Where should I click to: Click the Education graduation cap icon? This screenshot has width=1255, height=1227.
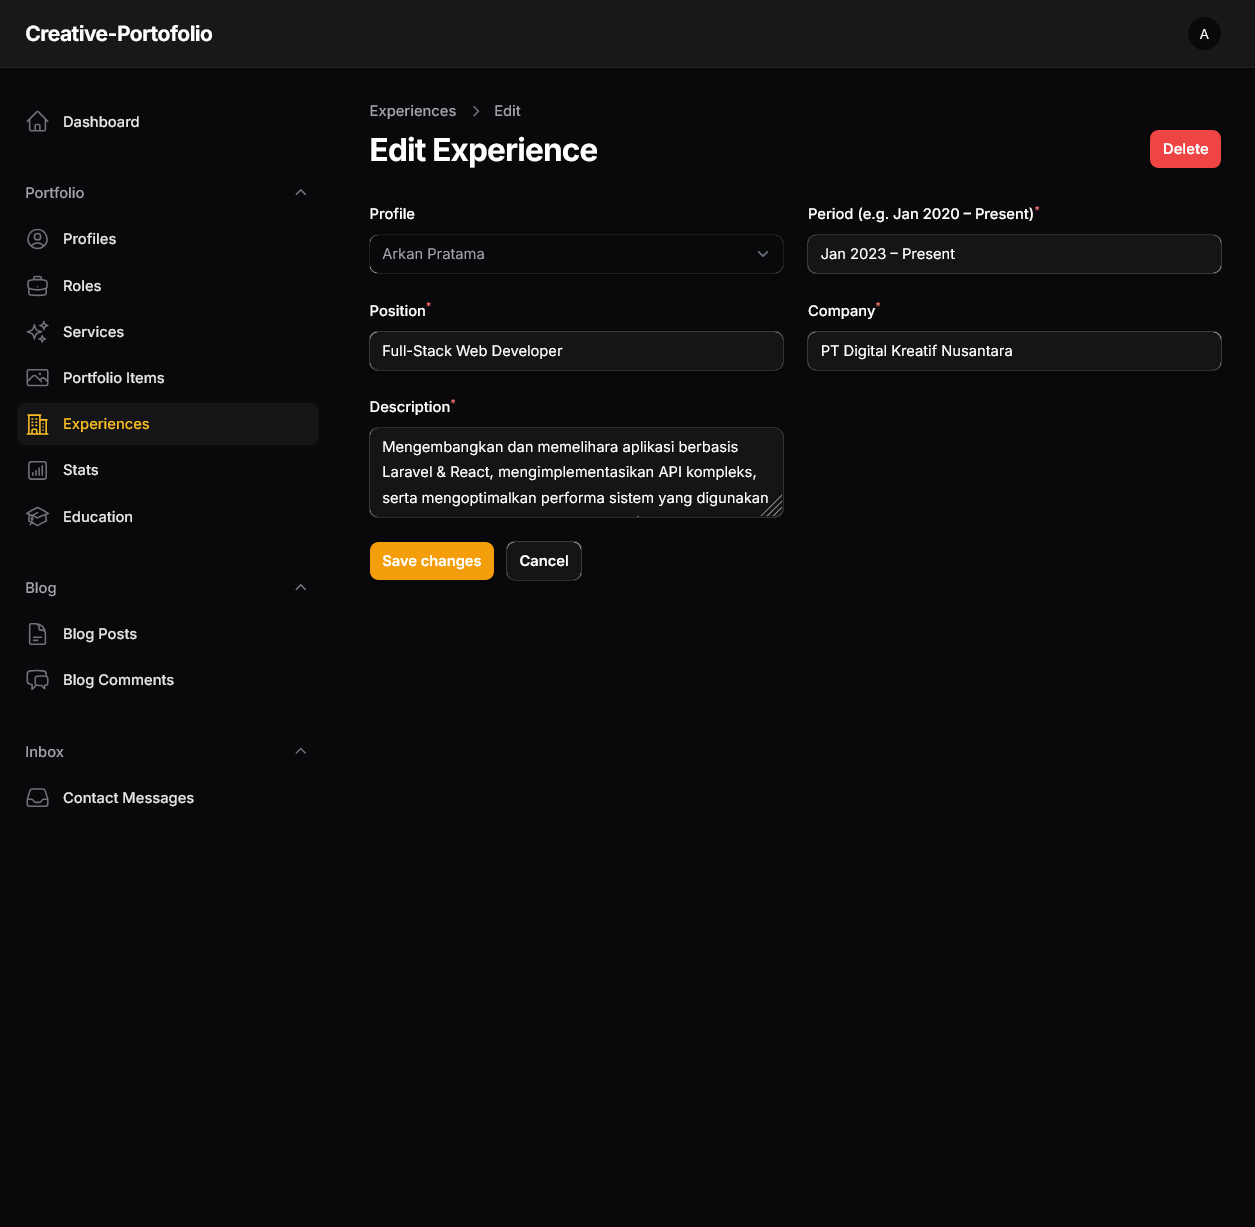pyautogui.click(x=37, y=516)
